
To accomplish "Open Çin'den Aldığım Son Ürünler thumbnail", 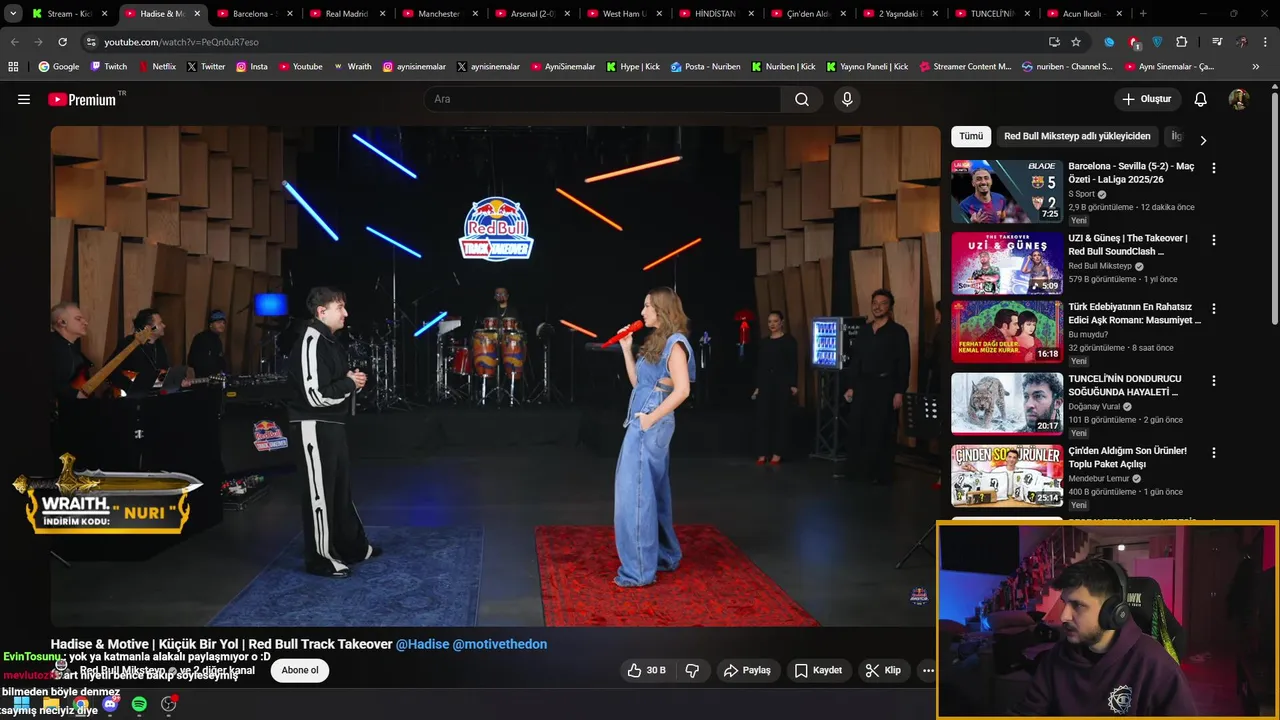I will click(x=1006, y=475).
